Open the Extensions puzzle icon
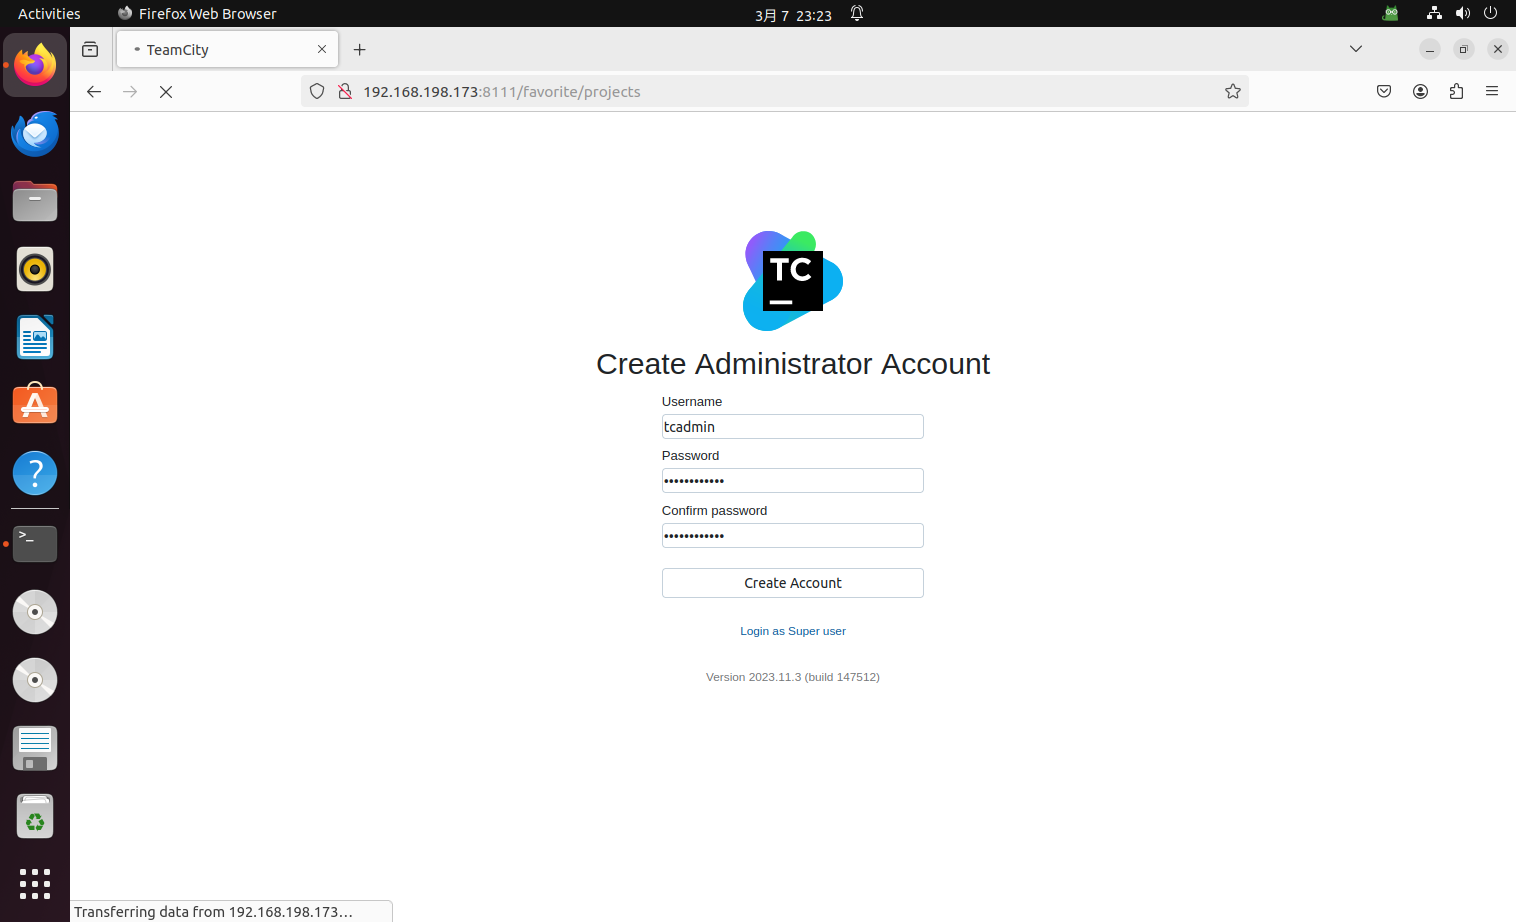The height and width of the screenshot is (922, 1516). pos(1456,91)
